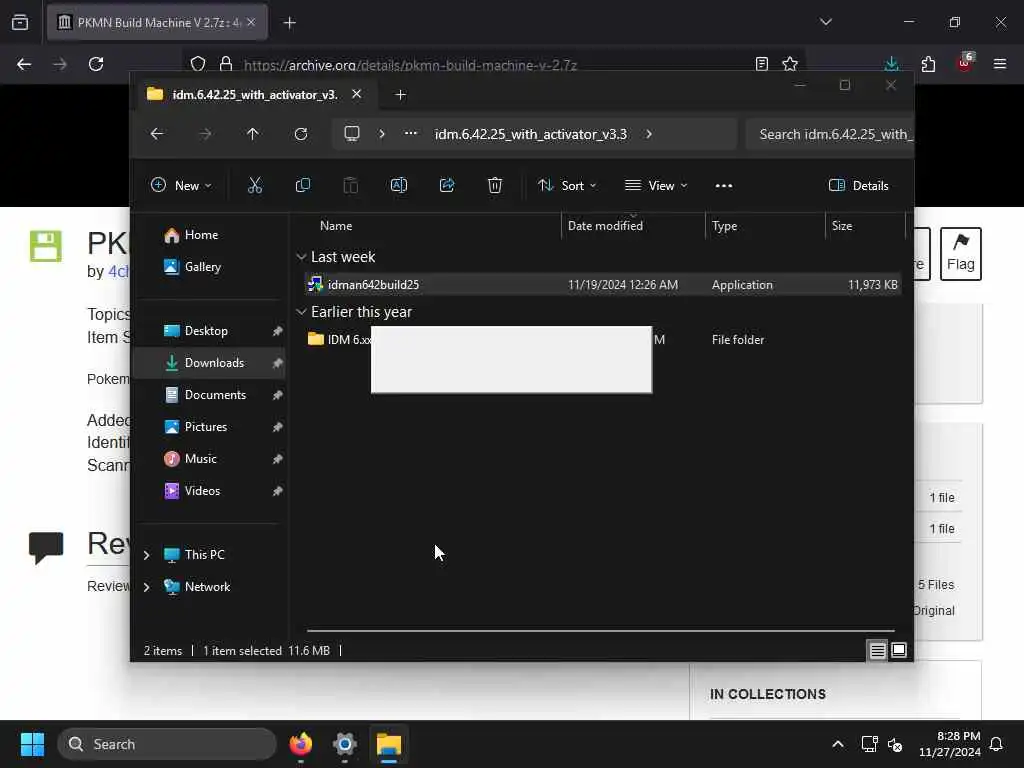This screenshot has height=768, width=1024.
Task: Show hidden system tray icons
Action: pos(838,744)
